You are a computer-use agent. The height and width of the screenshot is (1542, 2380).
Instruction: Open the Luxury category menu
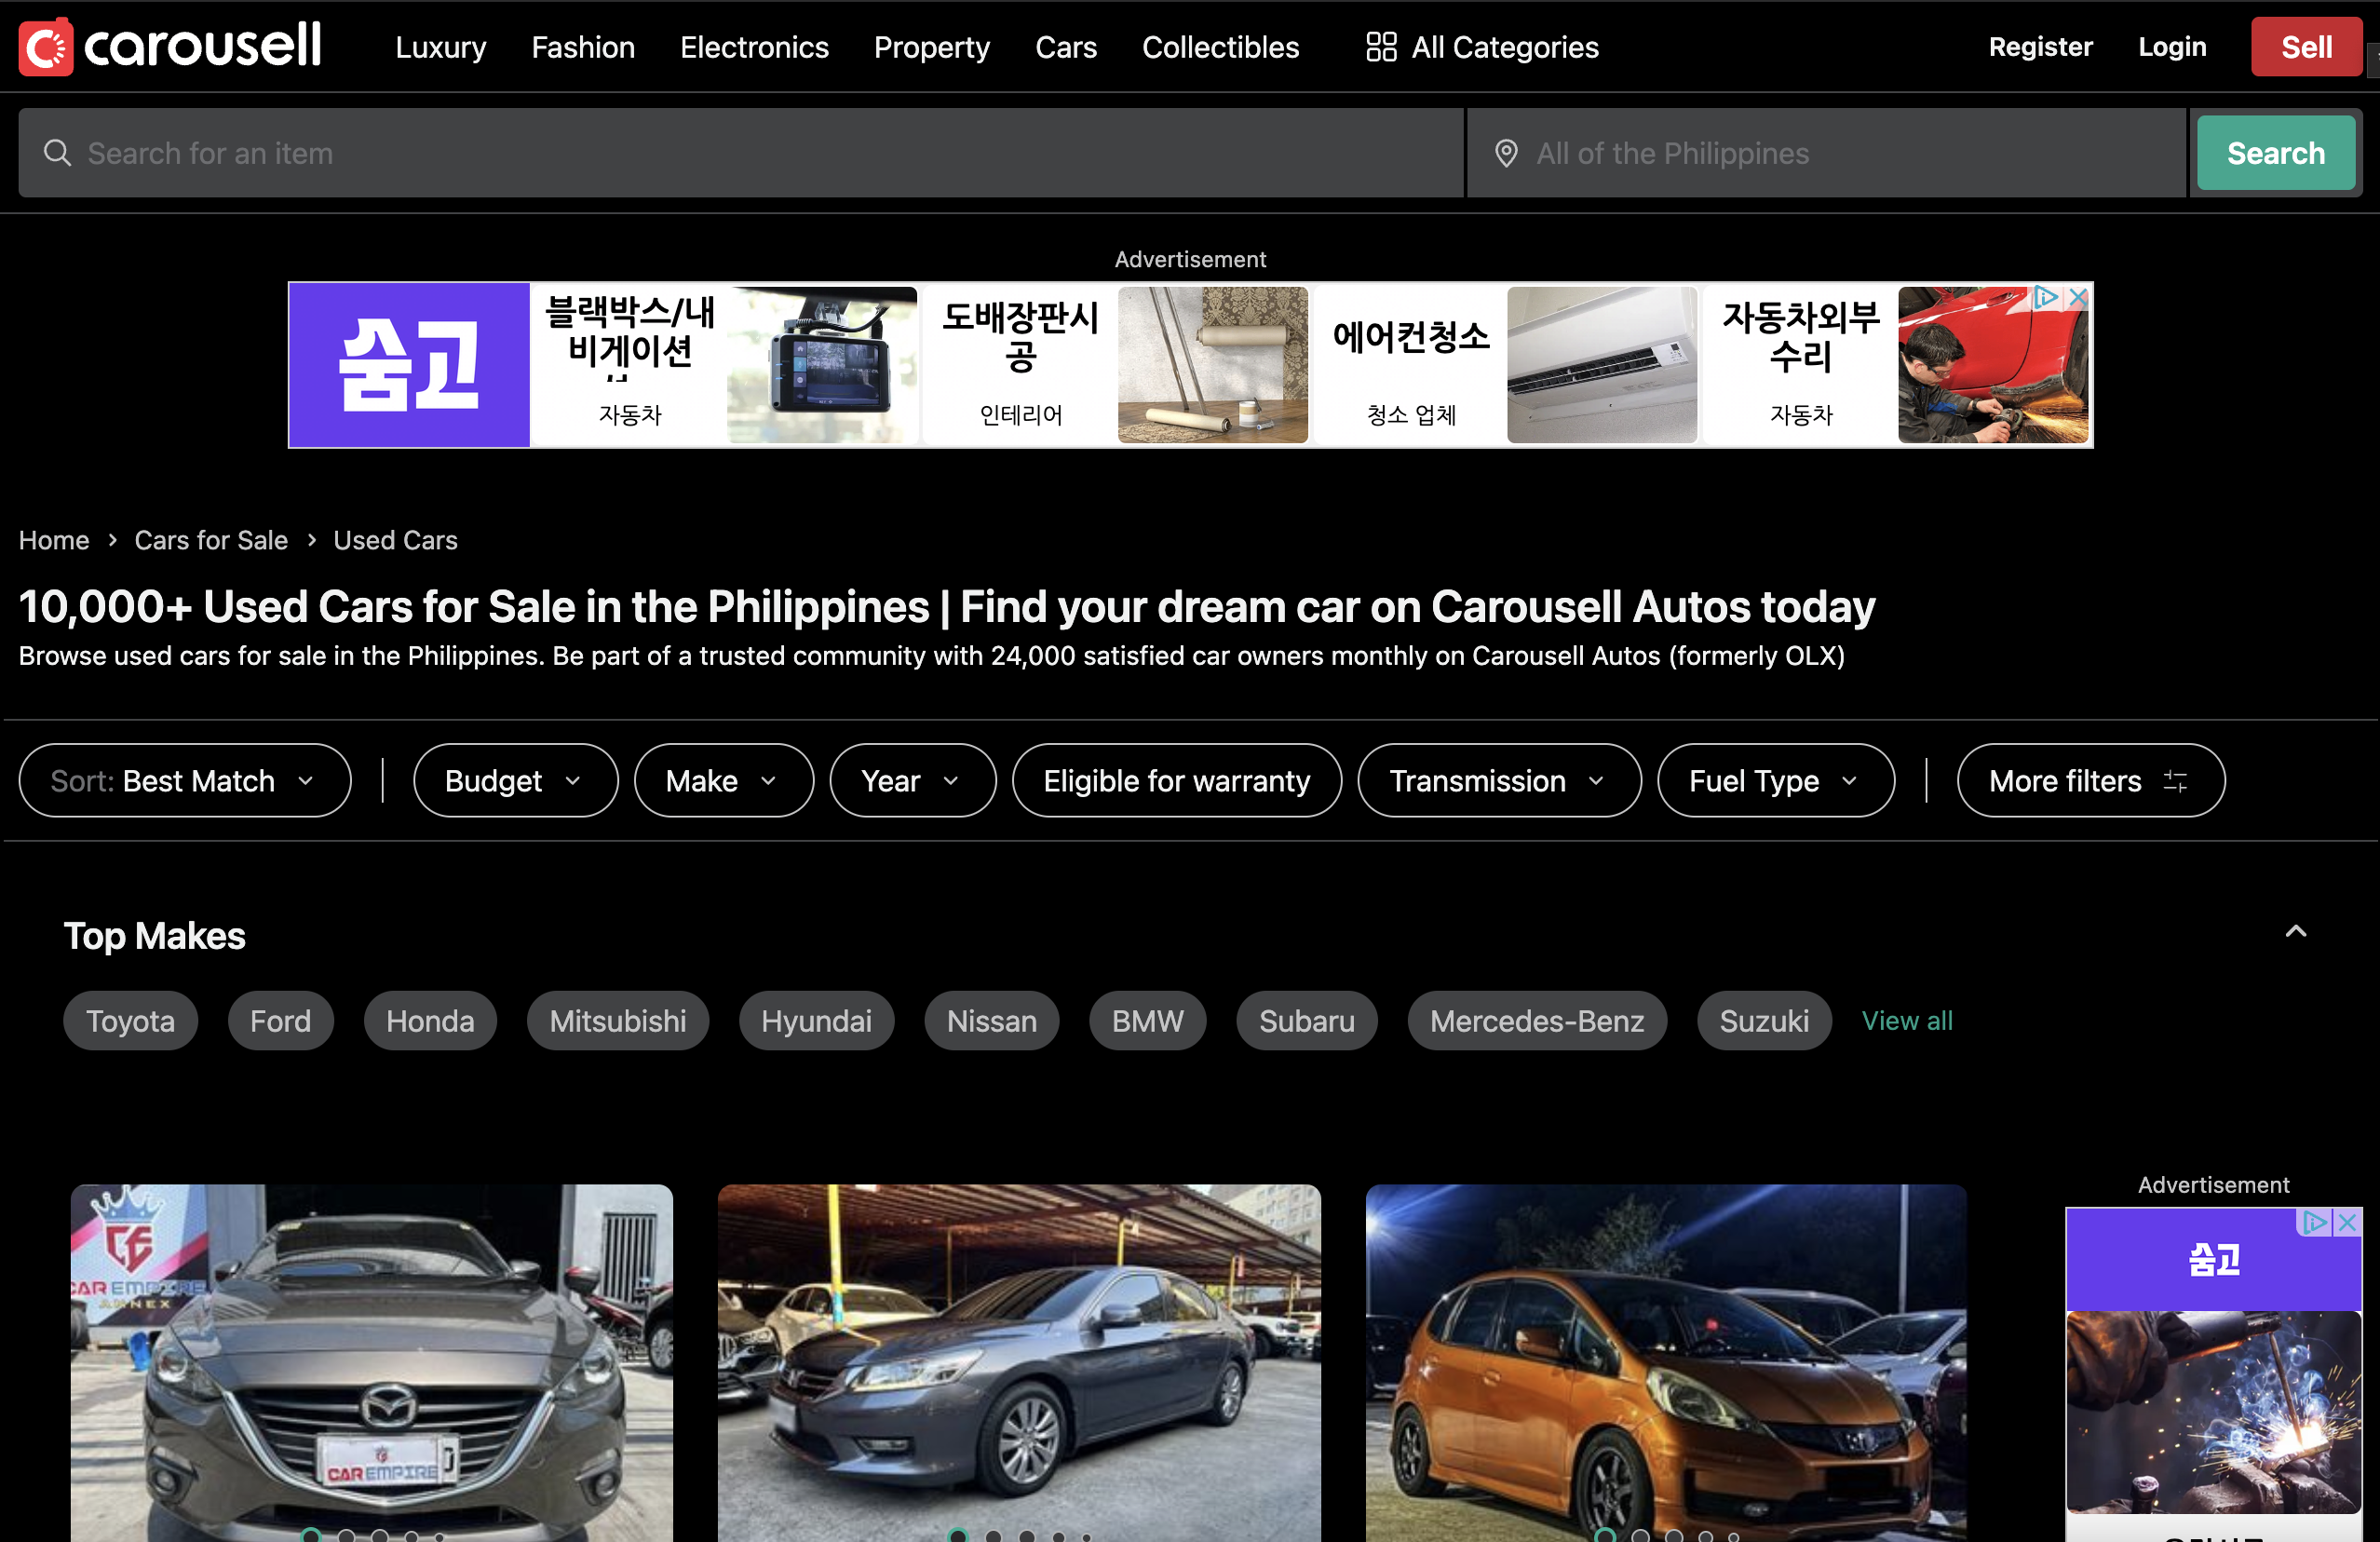coord(441,47)
